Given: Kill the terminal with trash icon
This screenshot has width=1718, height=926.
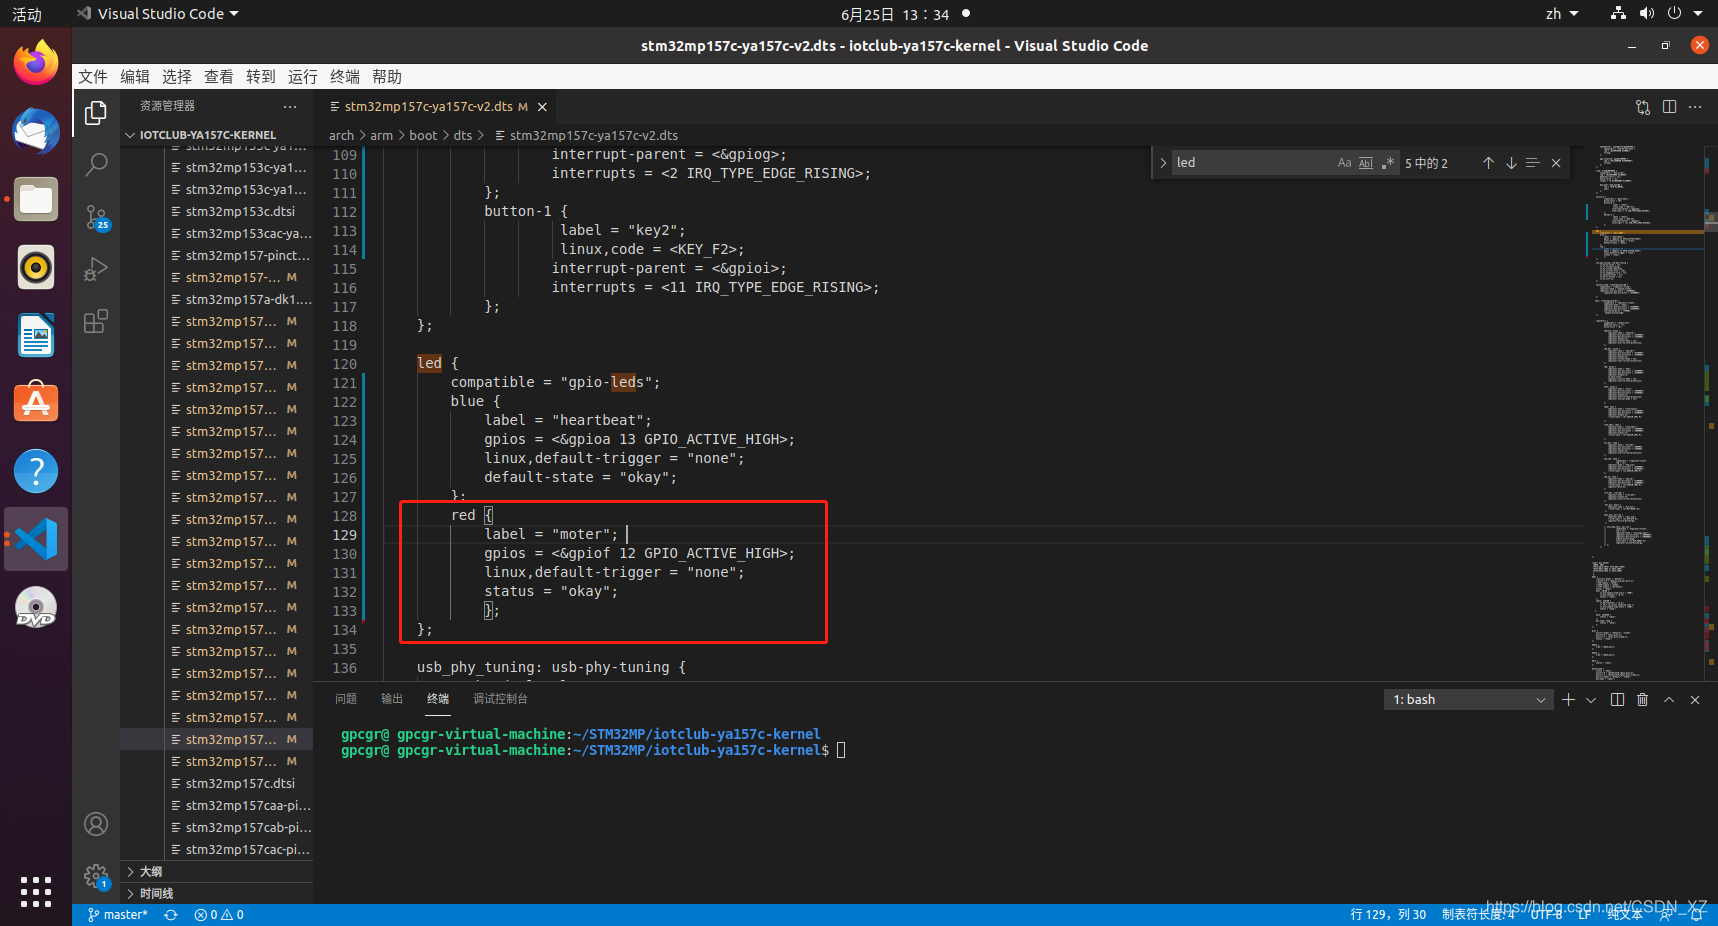Looking at the screenshot, I should [x=1642, y=700].
